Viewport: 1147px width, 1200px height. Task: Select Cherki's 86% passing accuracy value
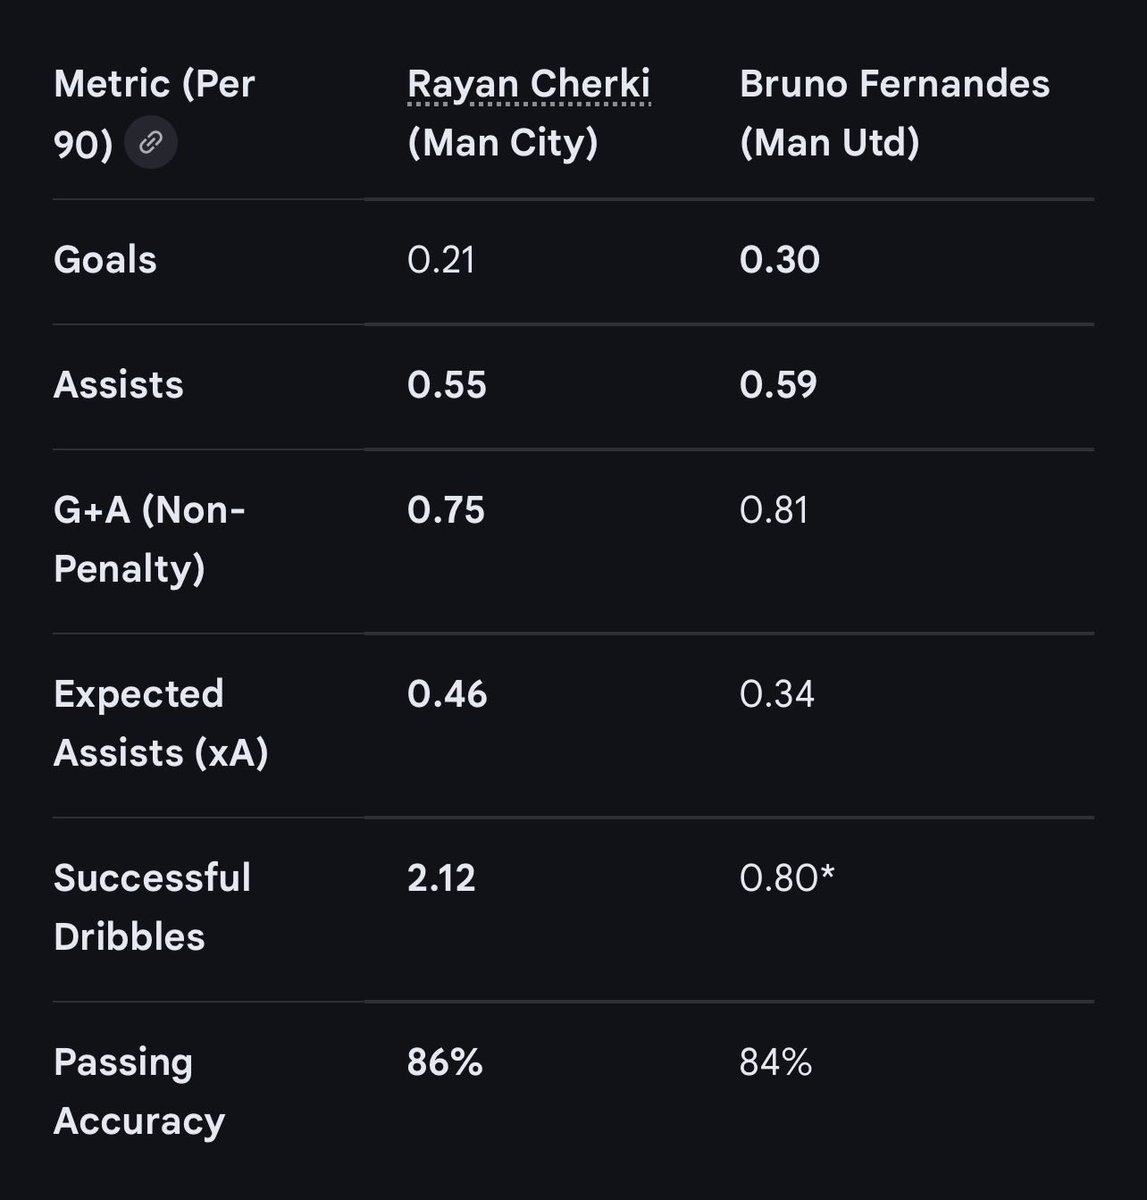pos(445,1062)
